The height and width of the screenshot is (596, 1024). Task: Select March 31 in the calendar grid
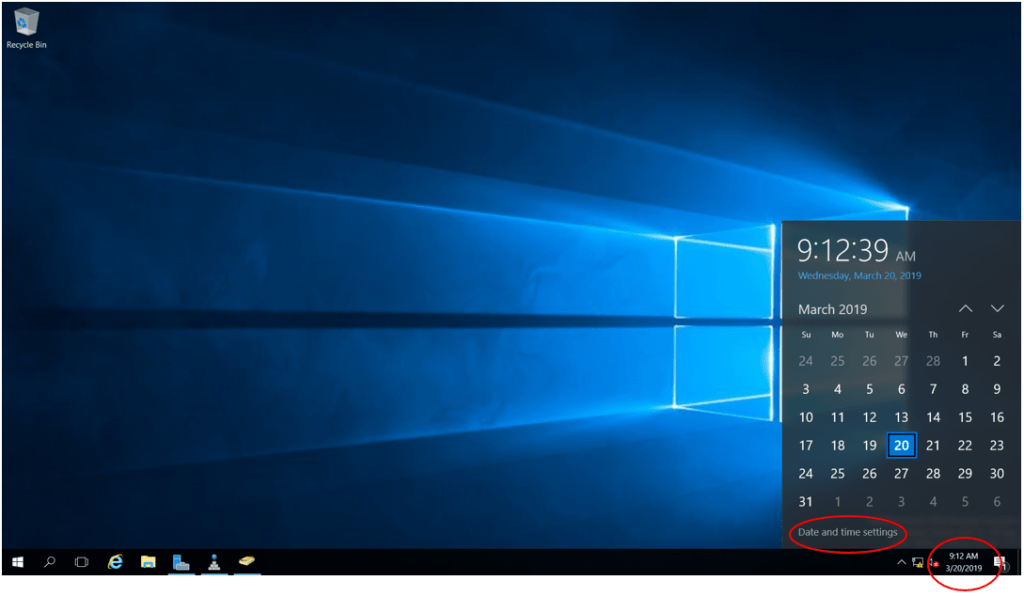click(806, 501)
